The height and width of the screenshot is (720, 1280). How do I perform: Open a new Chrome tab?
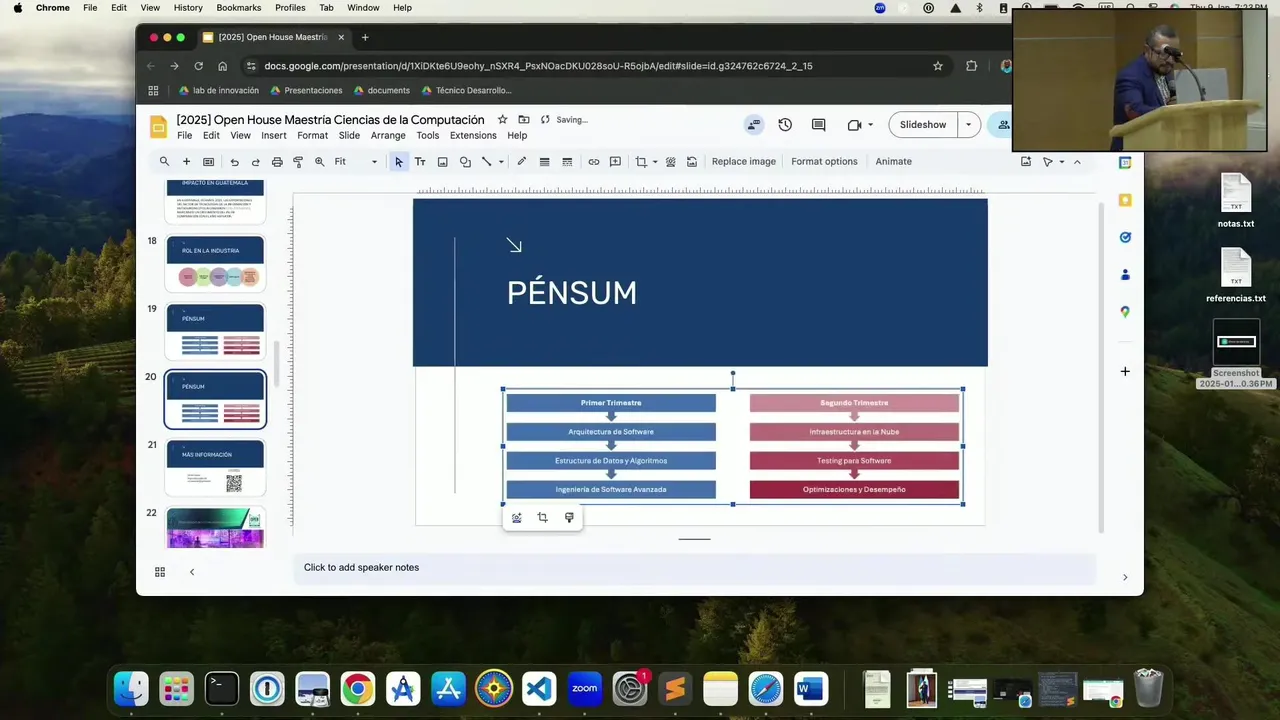(x=365, y=37)
